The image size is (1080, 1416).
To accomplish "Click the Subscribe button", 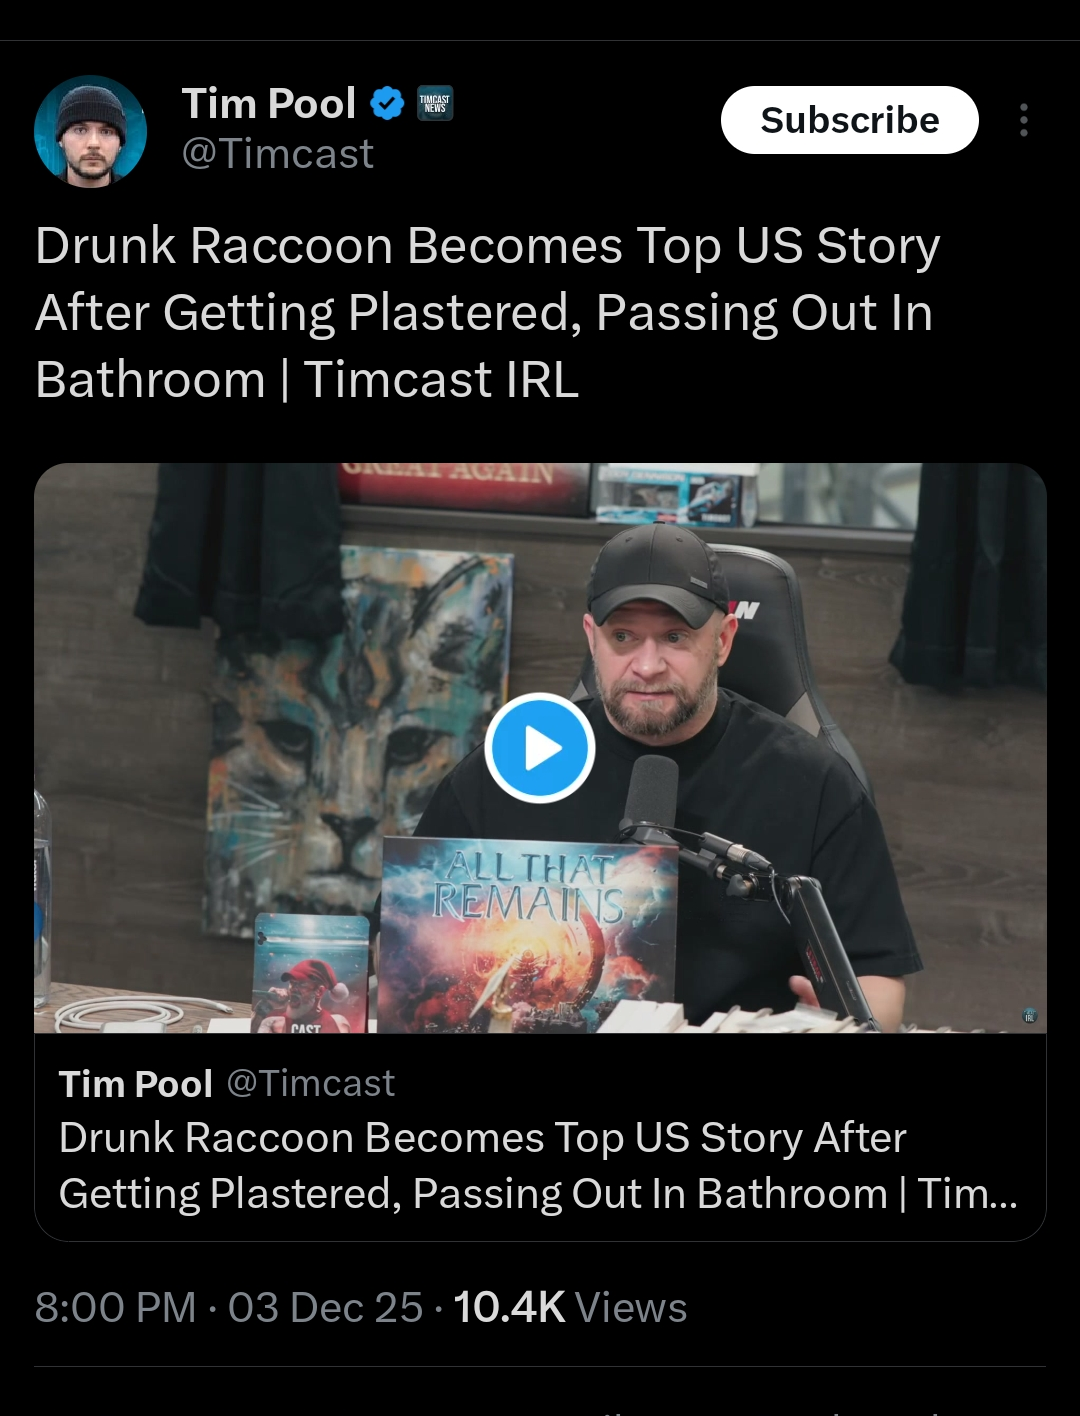I will coord(849,120).
